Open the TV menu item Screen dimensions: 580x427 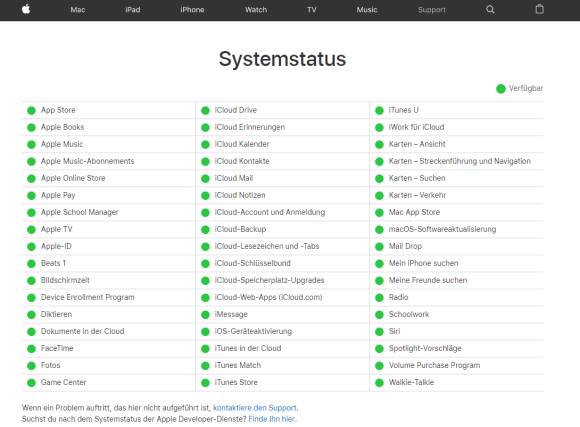click(311, 10)
